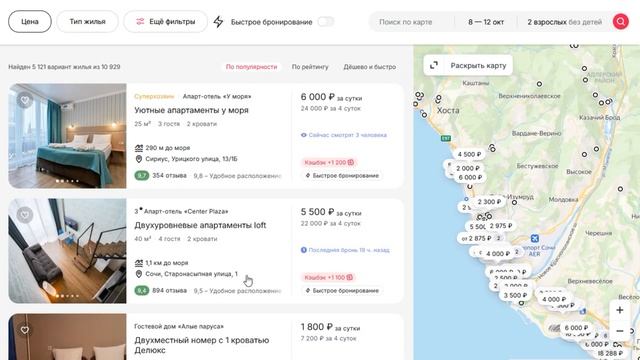Open listing title Уютные апартаменты у моря
The height and width of the screenshot is (360, 640).
point(191,110)
